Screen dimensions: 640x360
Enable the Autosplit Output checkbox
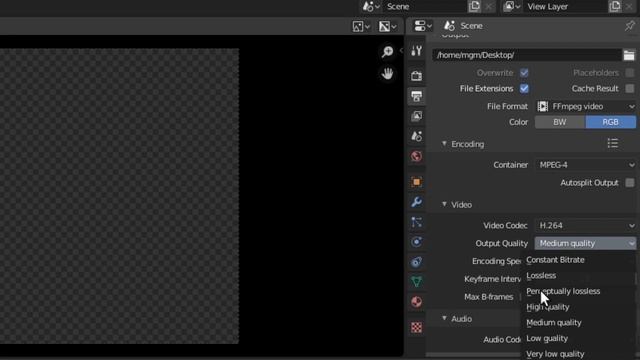630,182
